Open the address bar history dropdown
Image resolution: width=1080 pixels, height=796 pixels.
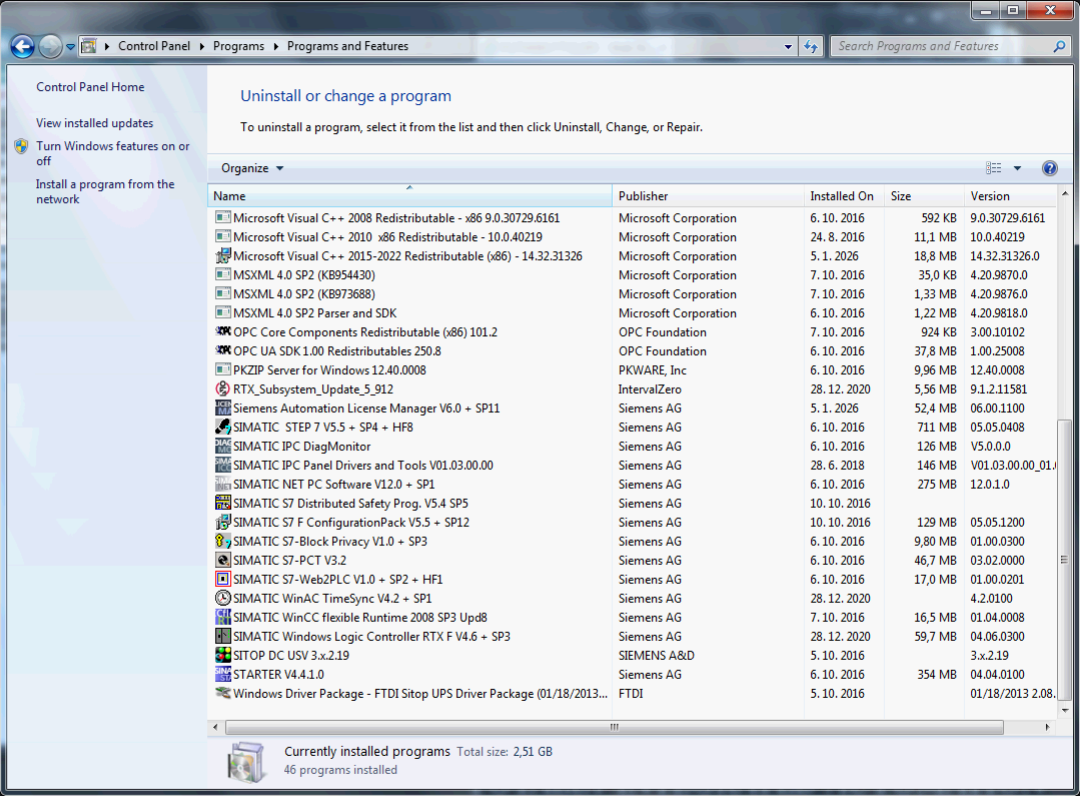789,46
